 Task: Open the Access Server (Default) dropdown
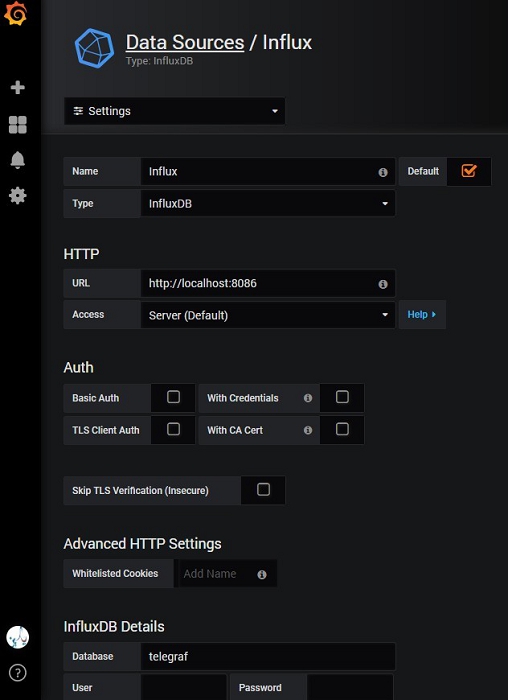tap(268, 315)
